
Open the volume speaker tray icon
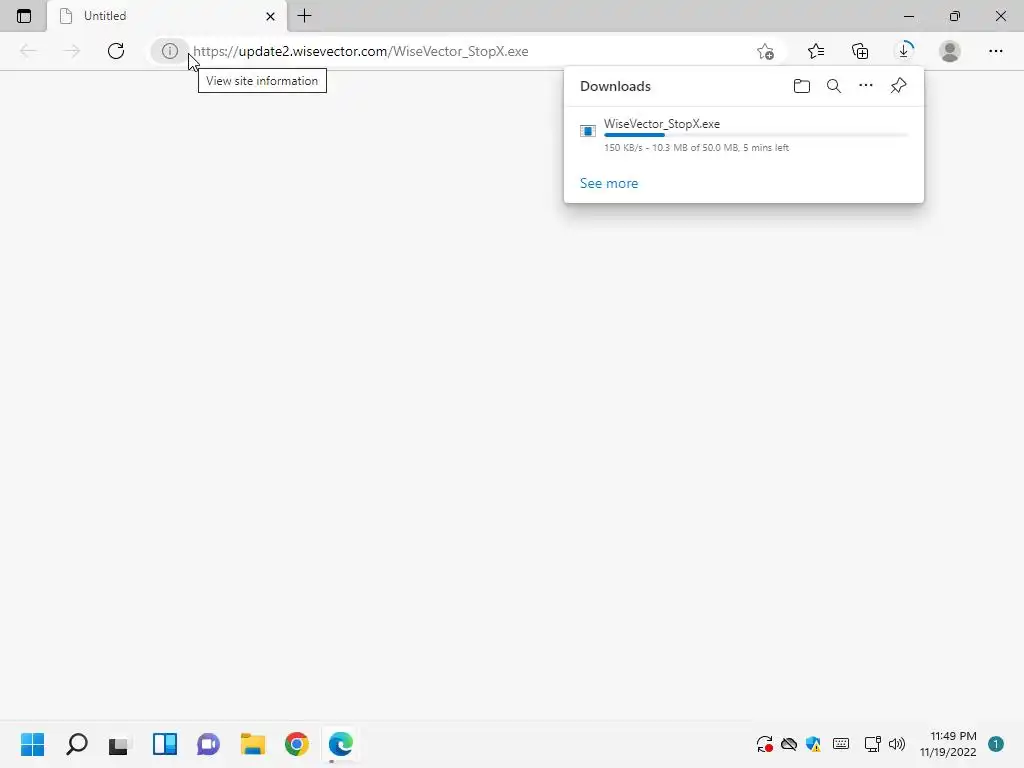pos(897,744)
